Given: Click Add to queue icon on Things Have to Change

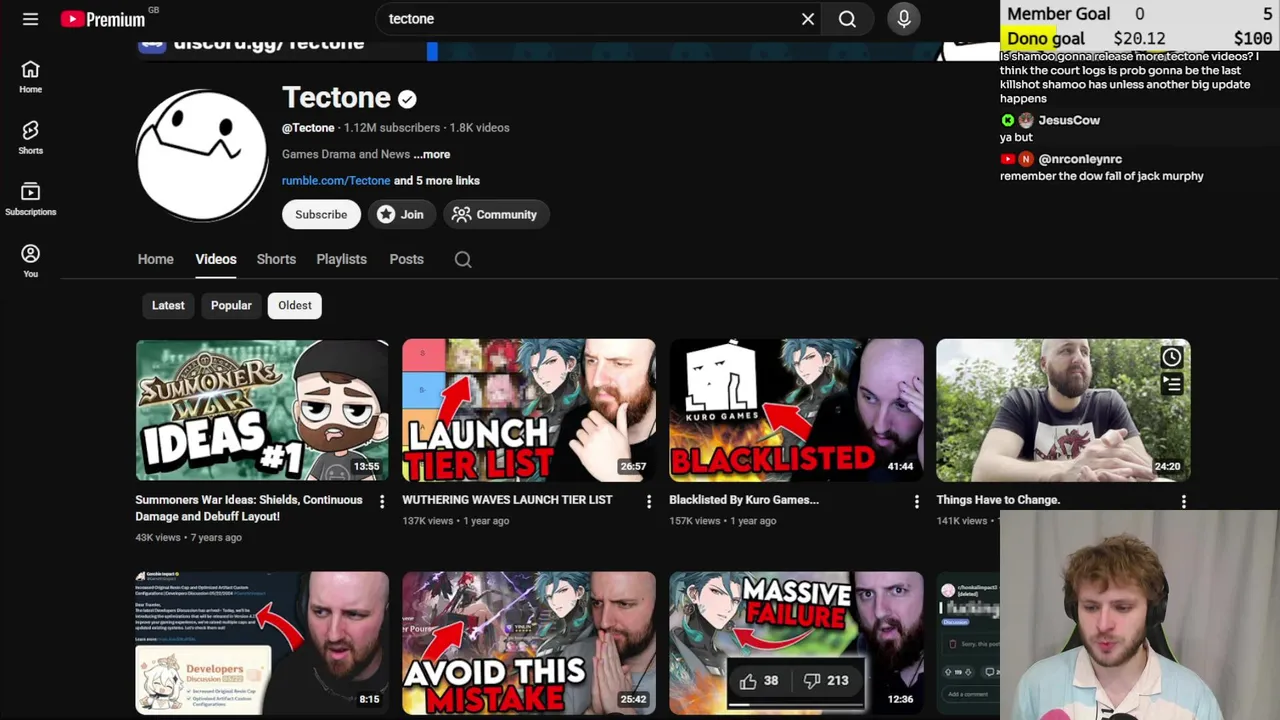Looking at the screenshot, I should click(1172, 384).
